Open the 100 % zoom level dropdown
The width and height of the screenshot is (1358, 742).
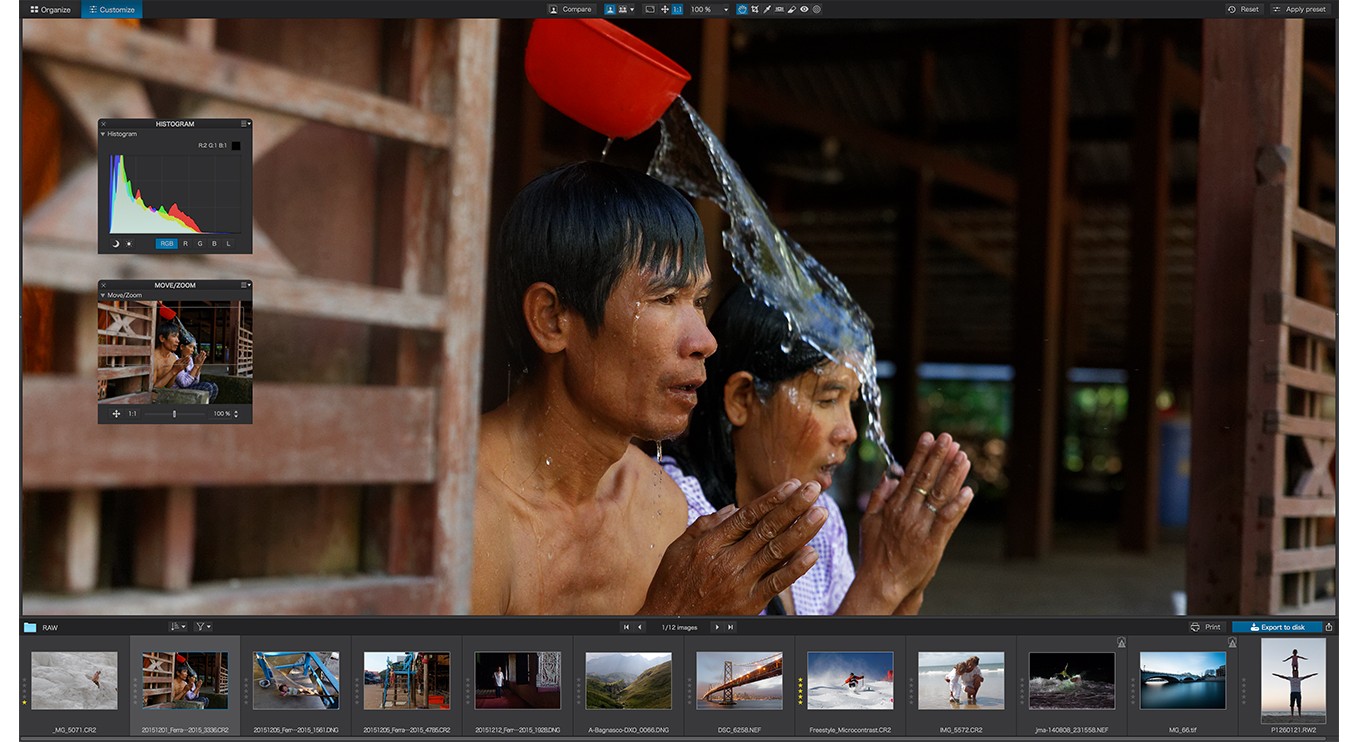point(710,9)
